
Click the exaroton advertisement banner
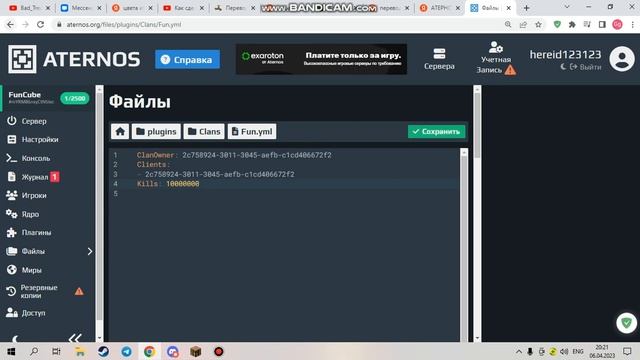pos(321,59)
